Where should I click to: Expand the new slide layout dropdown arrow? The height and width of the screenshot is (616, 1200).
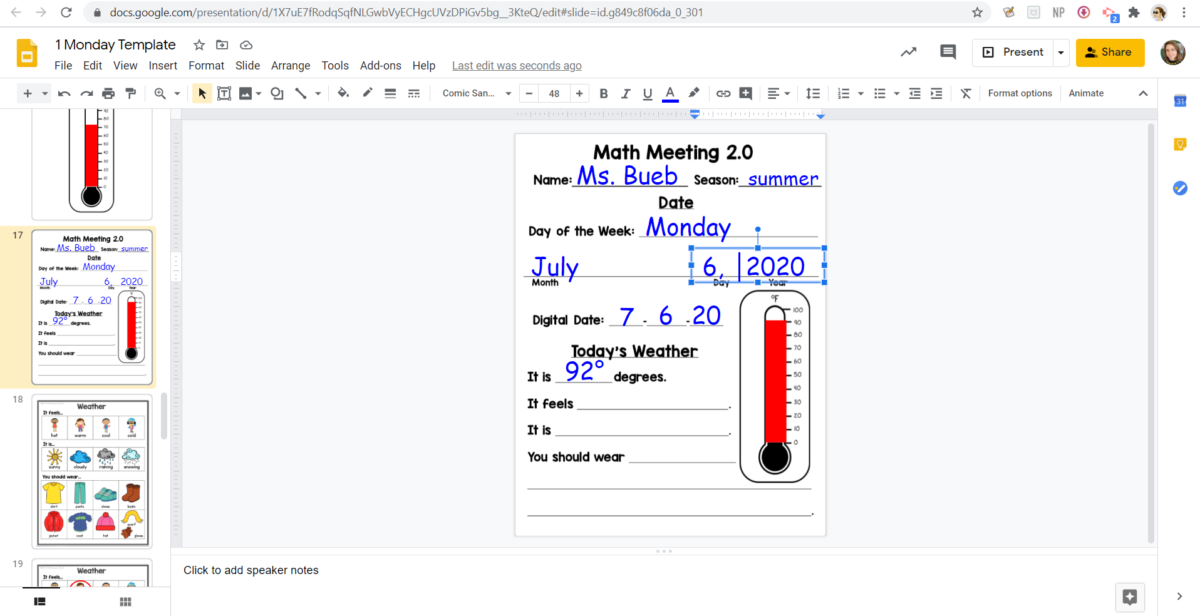pos(45,93)
